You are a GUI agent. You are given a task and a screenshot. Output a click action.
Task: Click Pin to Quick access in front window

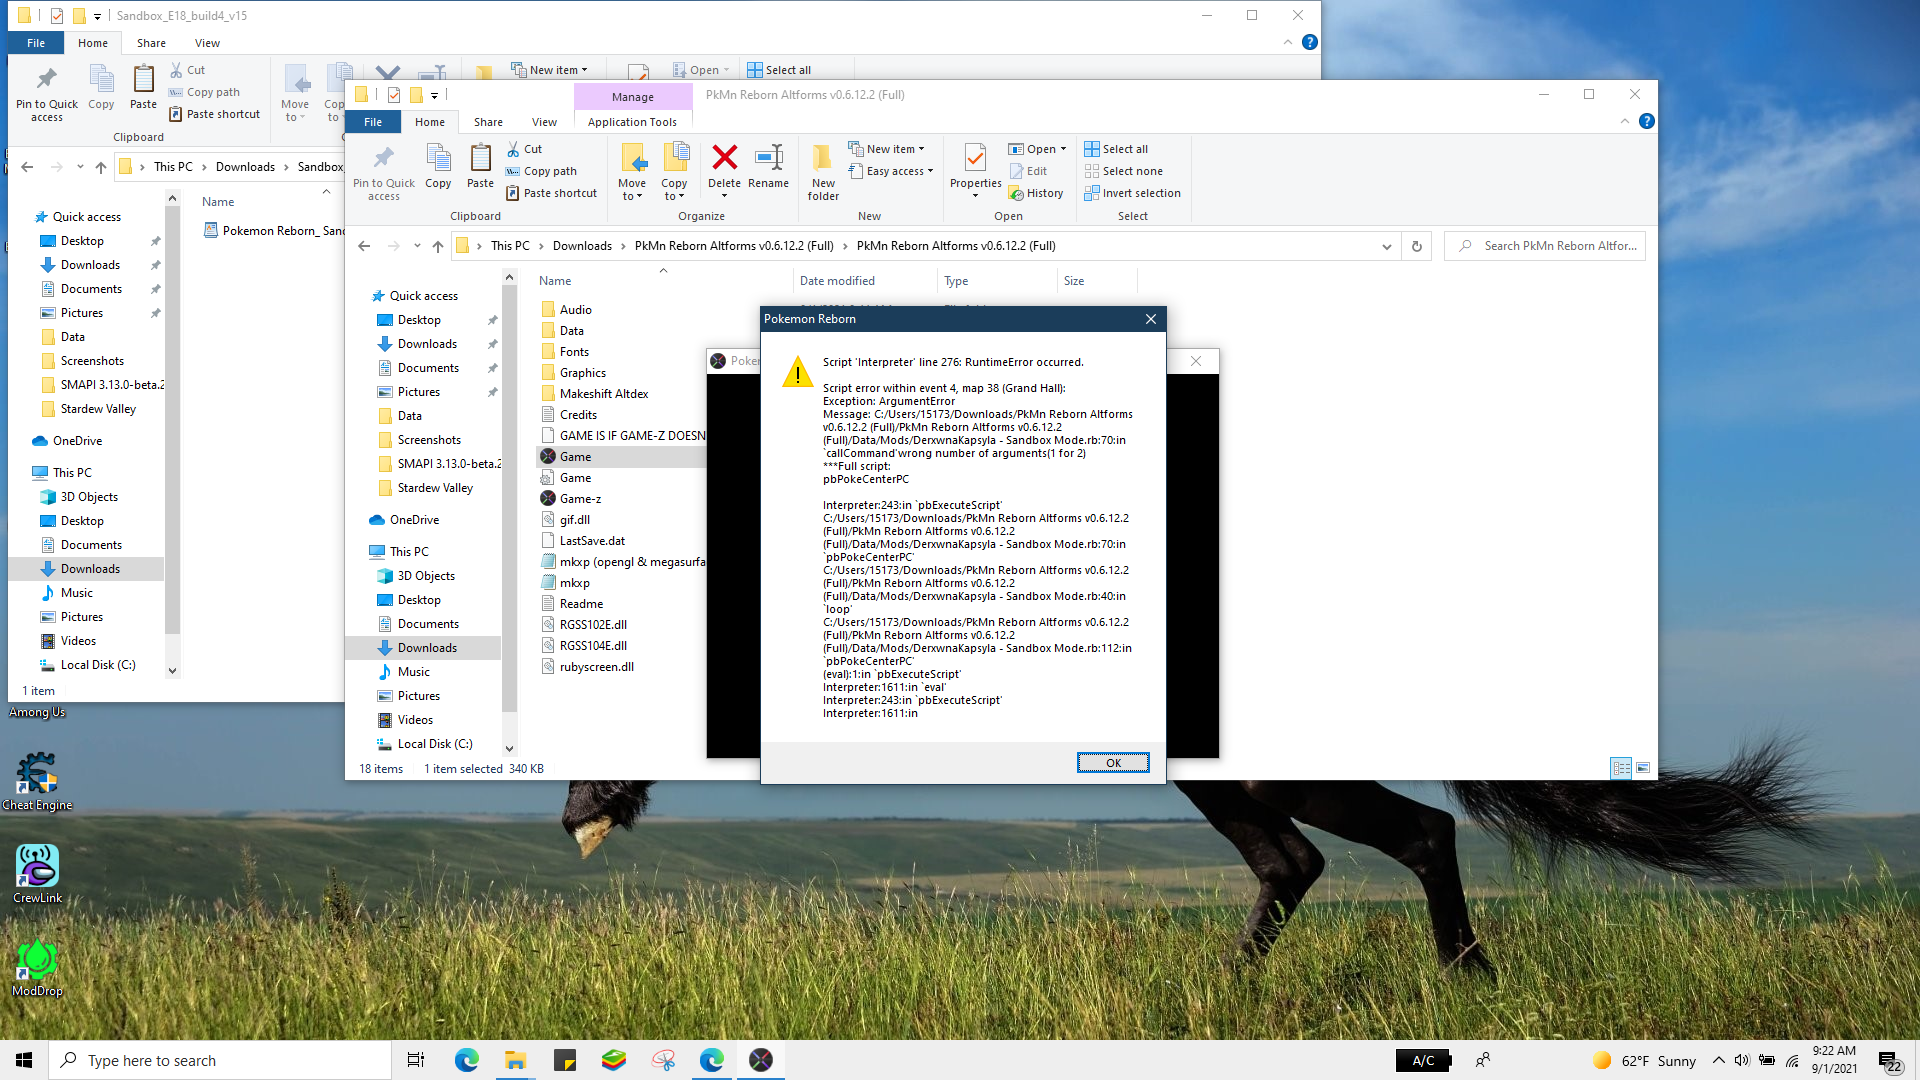(383, 172)
